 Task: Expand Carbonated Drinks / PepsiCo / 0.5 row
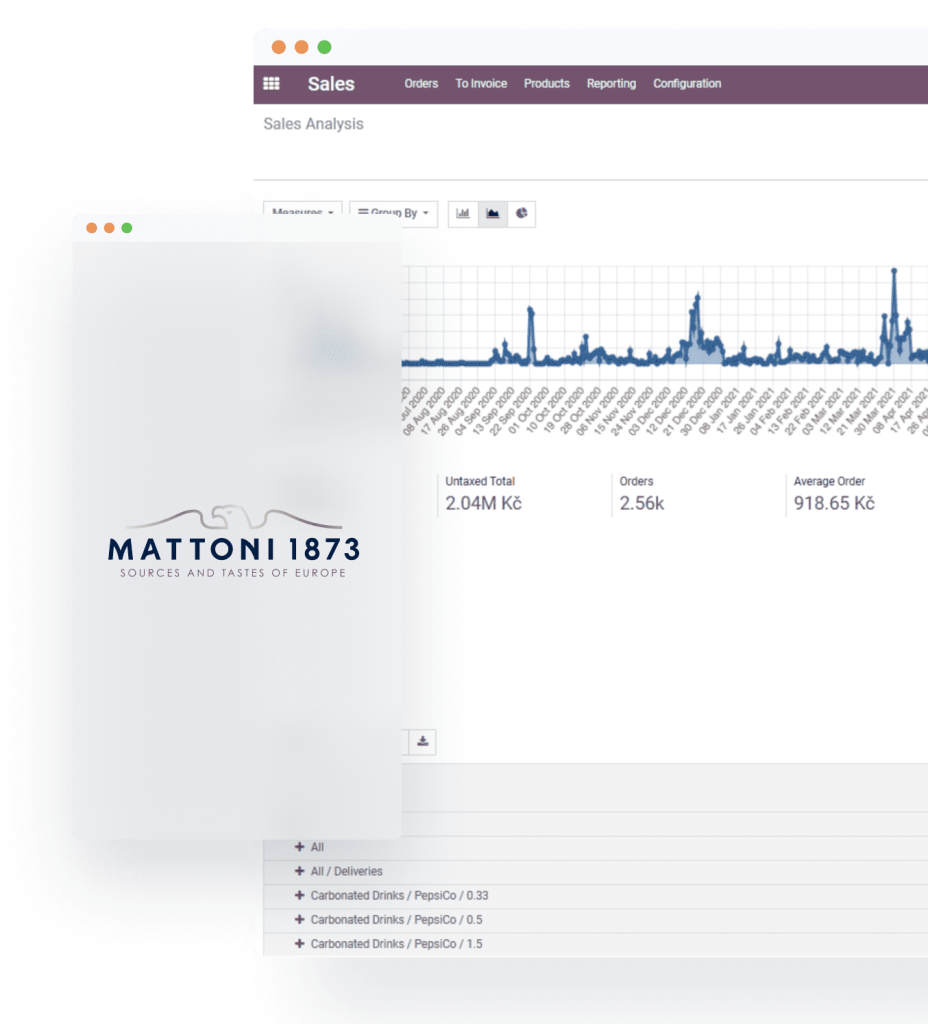point(300,920)
